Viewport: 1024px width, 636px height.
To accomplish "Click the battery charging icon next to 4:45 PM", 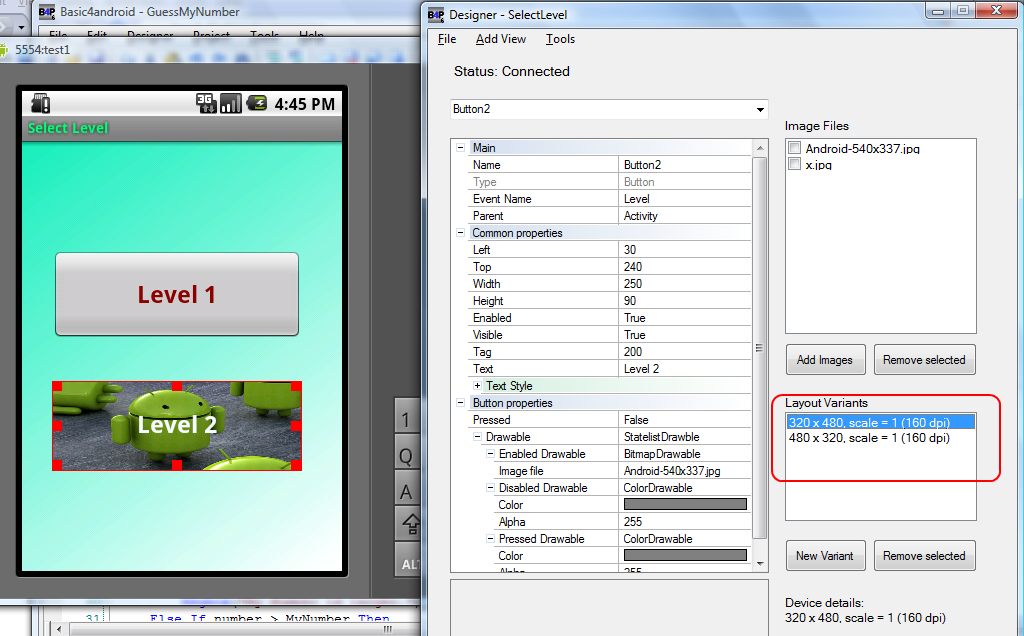I will pos(255,103).
